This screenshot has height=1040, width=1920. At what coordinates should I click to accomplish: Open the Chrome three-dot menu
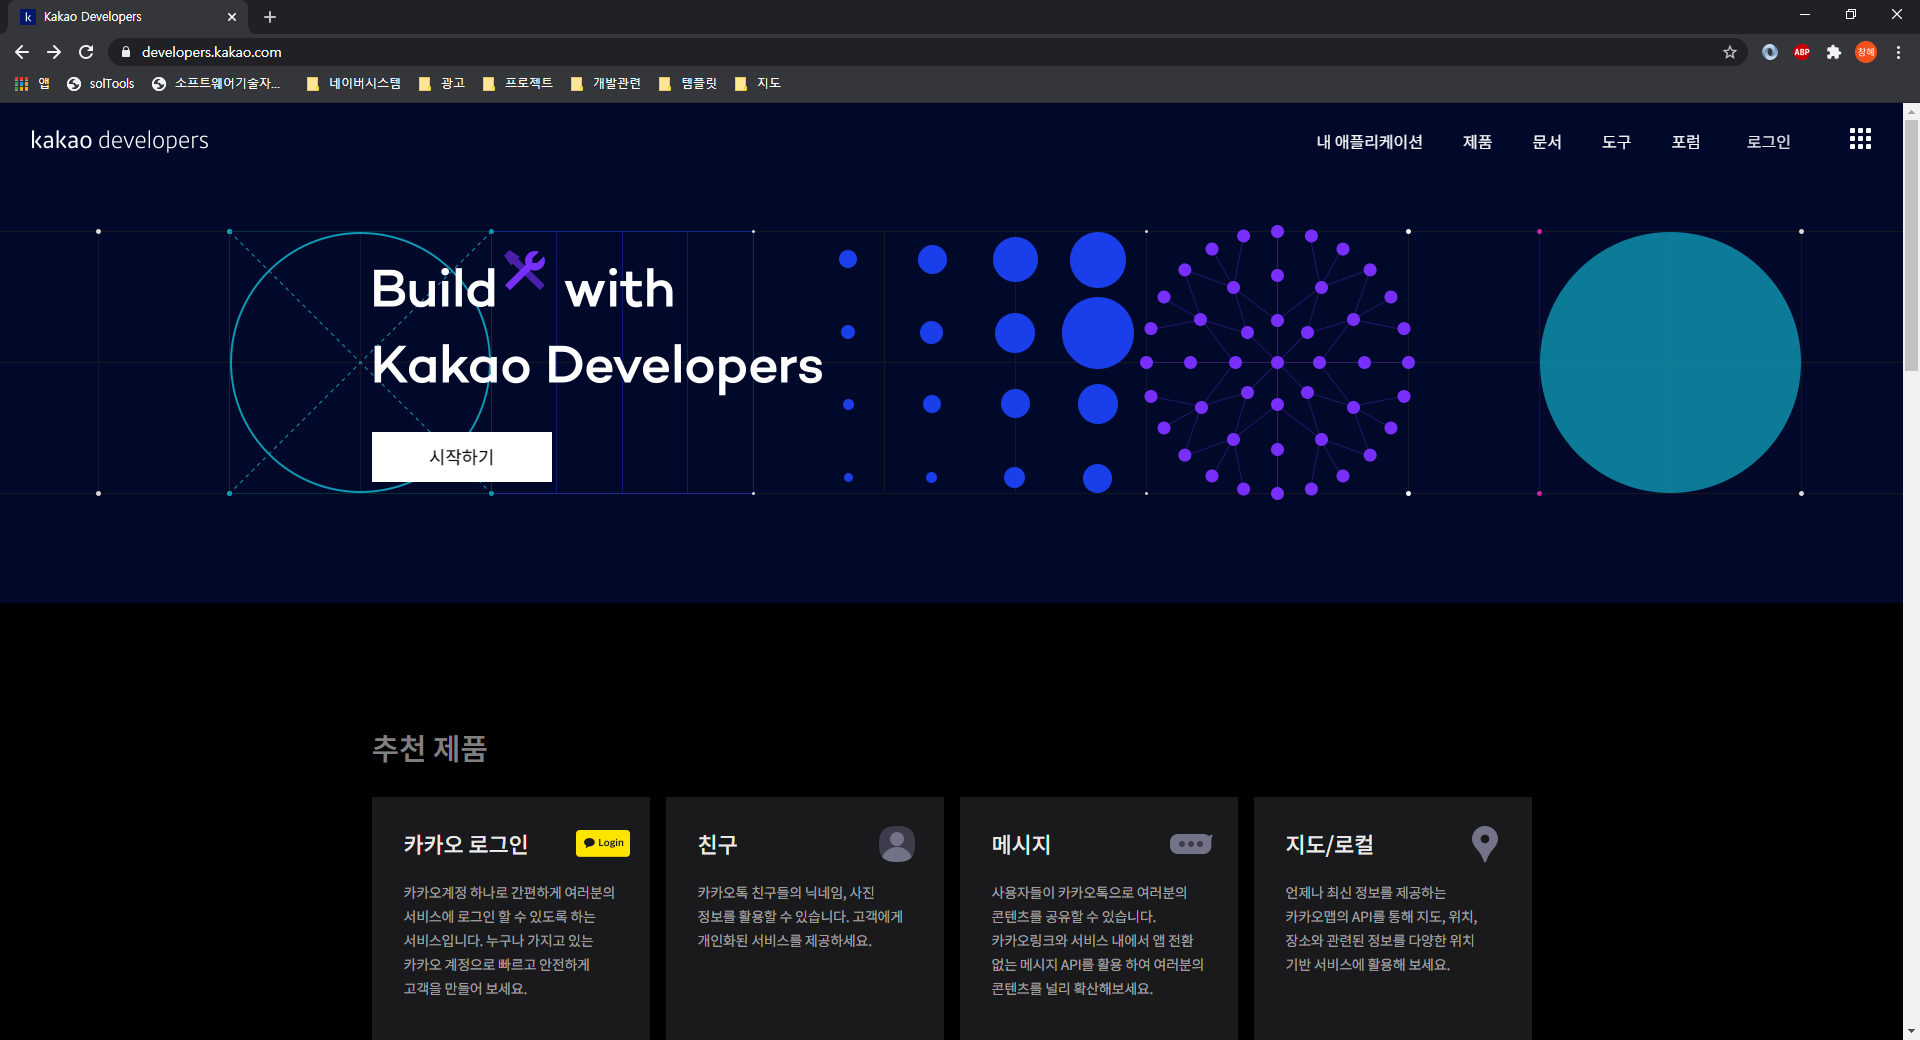tap(1898, 52)
